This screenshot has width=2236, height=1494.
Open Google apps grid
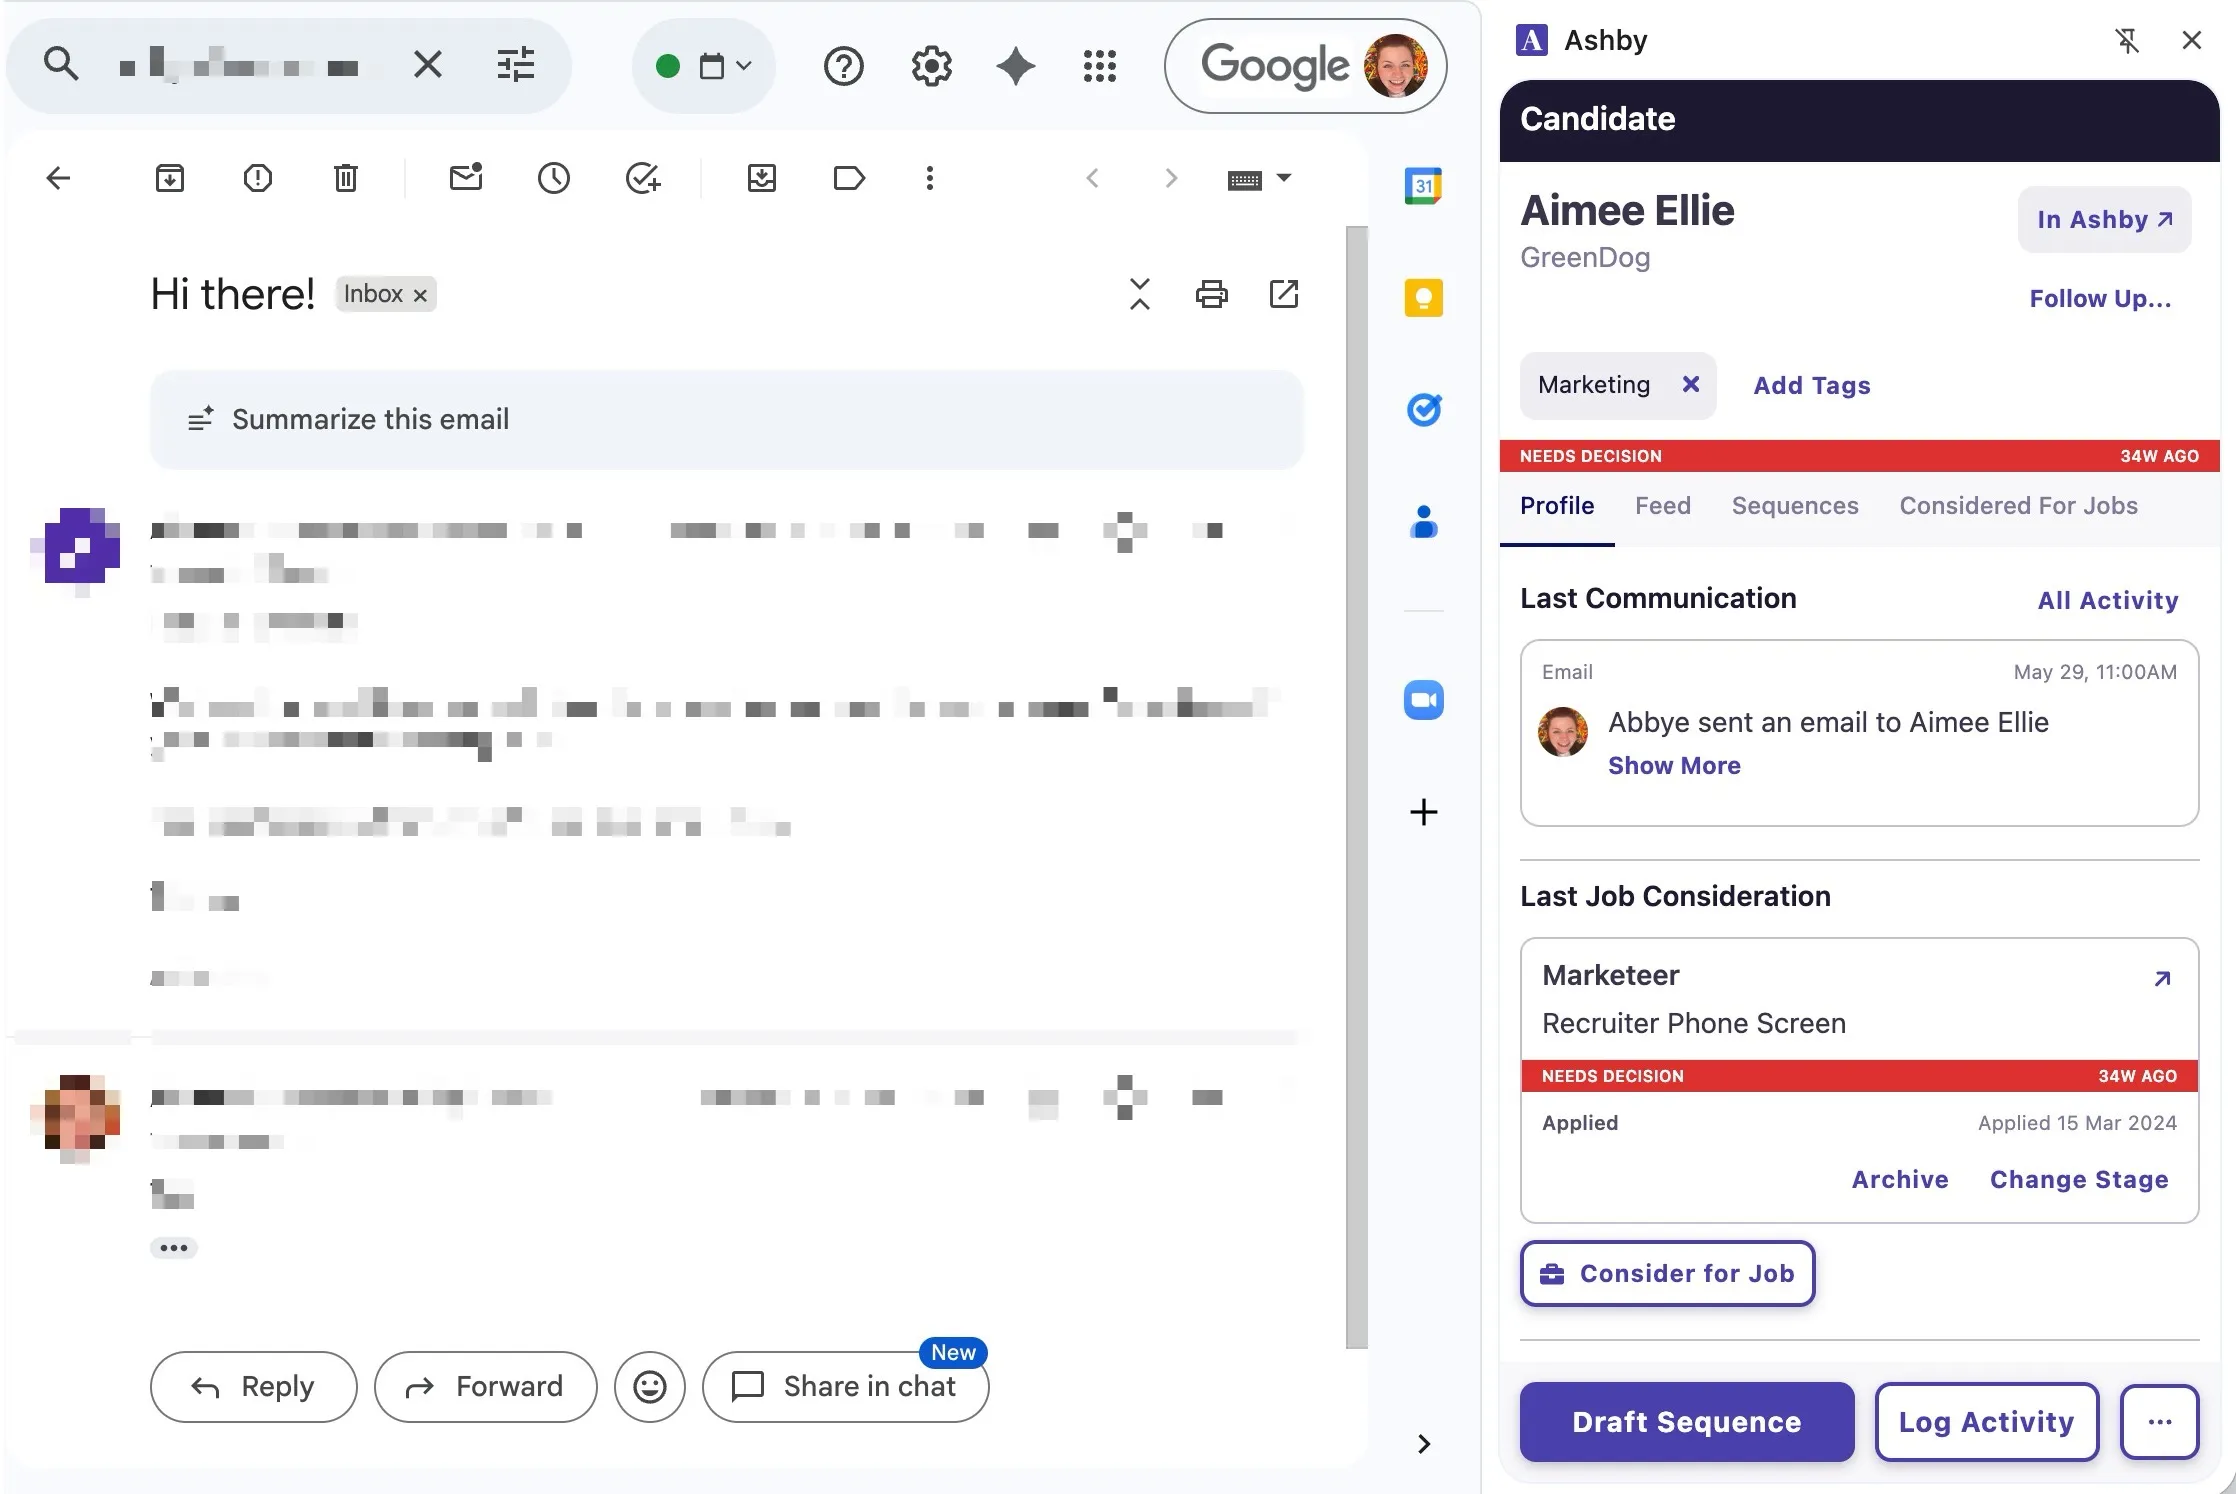click(x=1100, y=66)
